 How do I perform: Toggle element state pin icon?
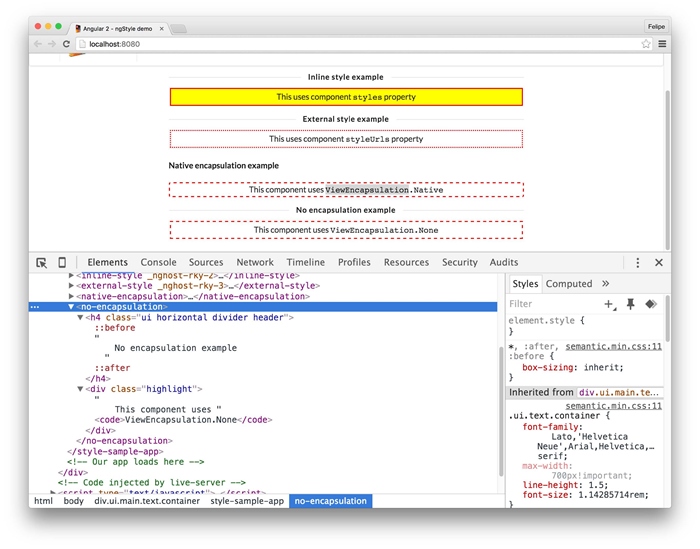(630, 304)
